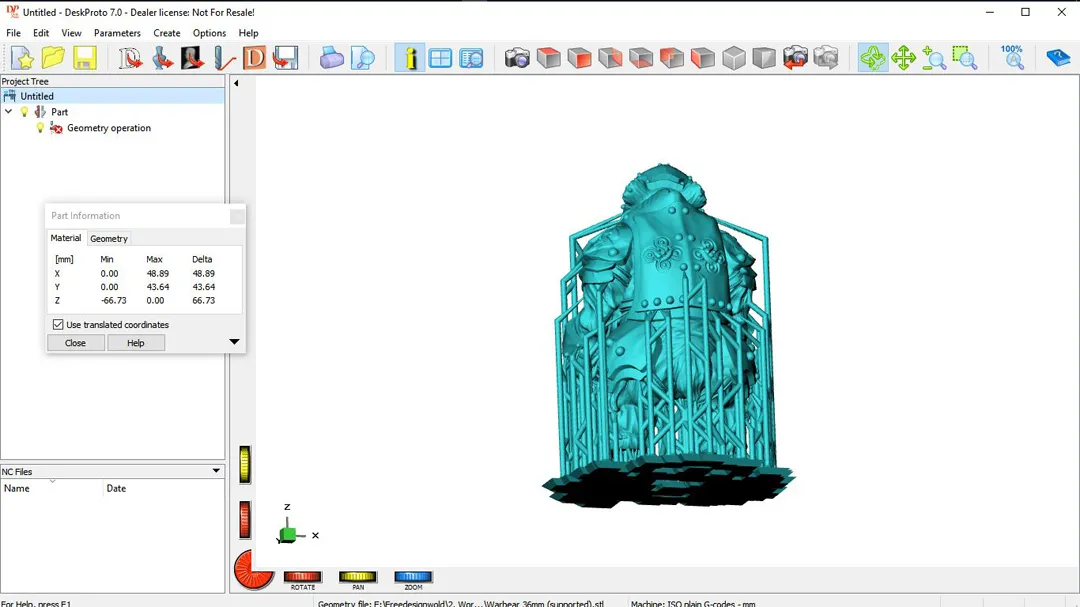Load bitmap file with the portrait icon
The height and width of the screenshot is (607, 1080).
(192, 58)
